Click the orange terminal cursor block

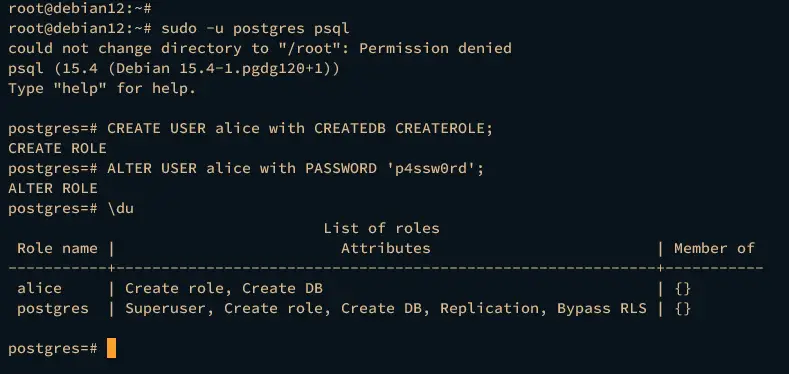click(x=111, y=348)
